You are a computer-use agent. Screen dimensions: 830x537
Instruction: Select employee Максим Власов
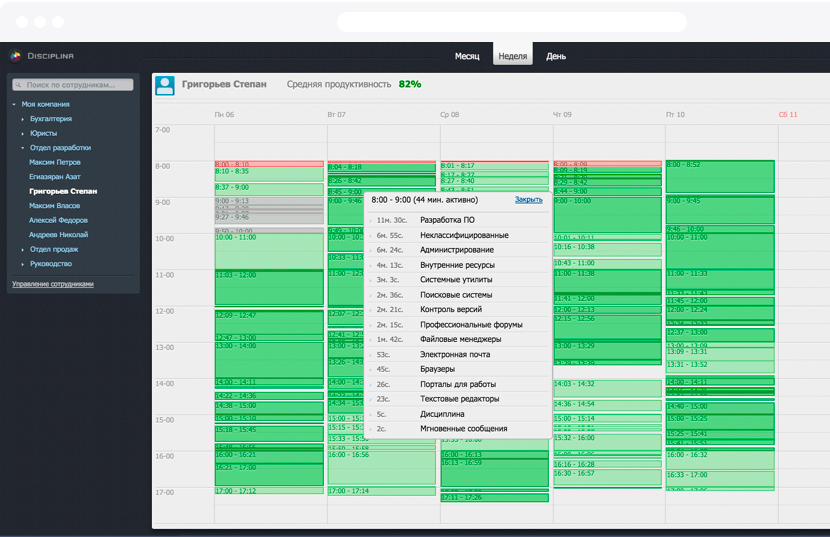tap(55, 205)
